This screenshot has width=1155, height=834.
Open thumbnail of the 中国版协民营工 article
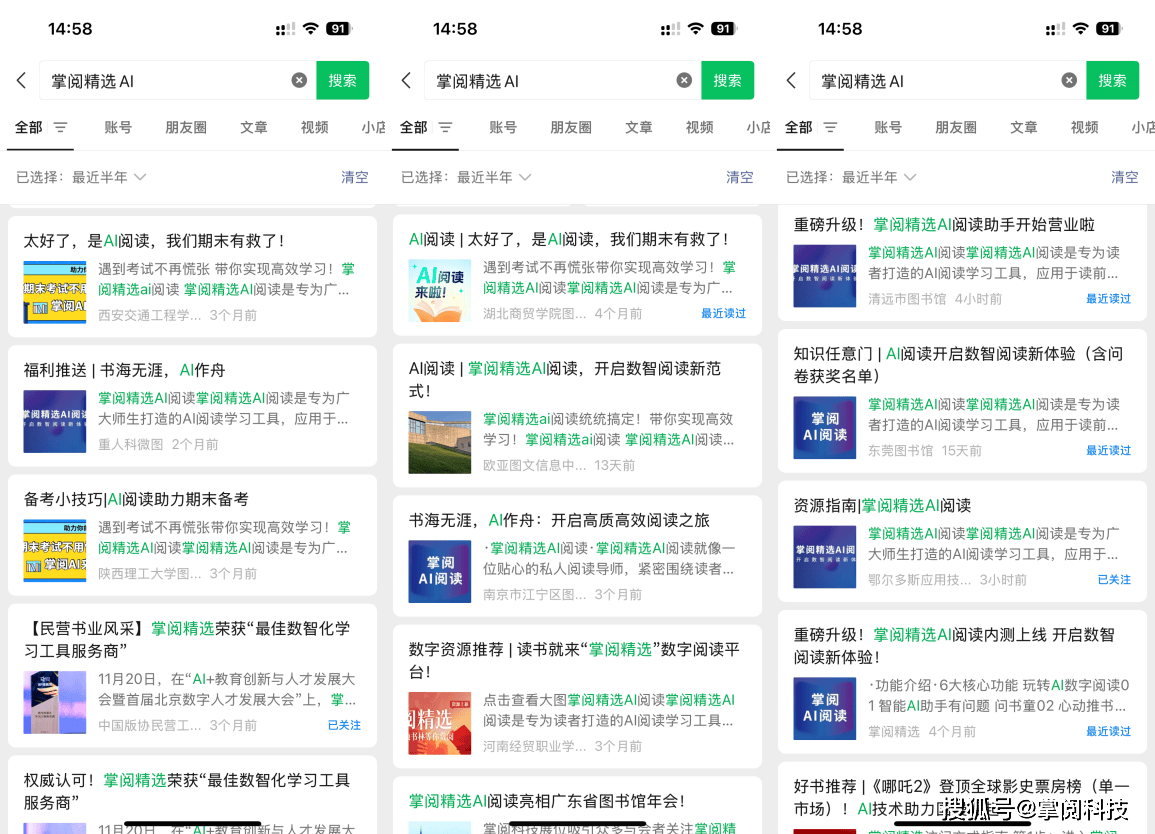[55, 702]
